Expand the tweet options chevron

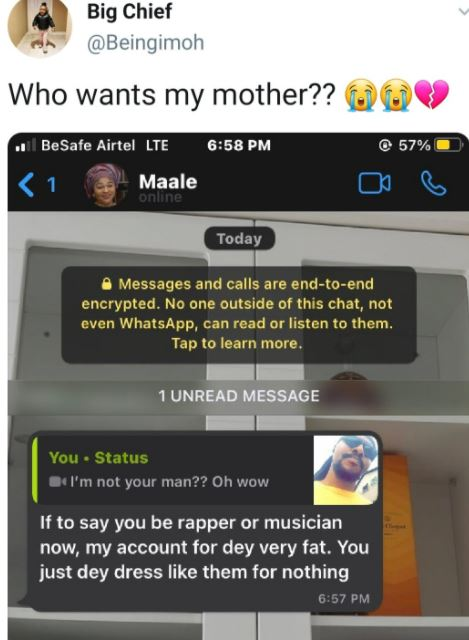click(463, 11)
